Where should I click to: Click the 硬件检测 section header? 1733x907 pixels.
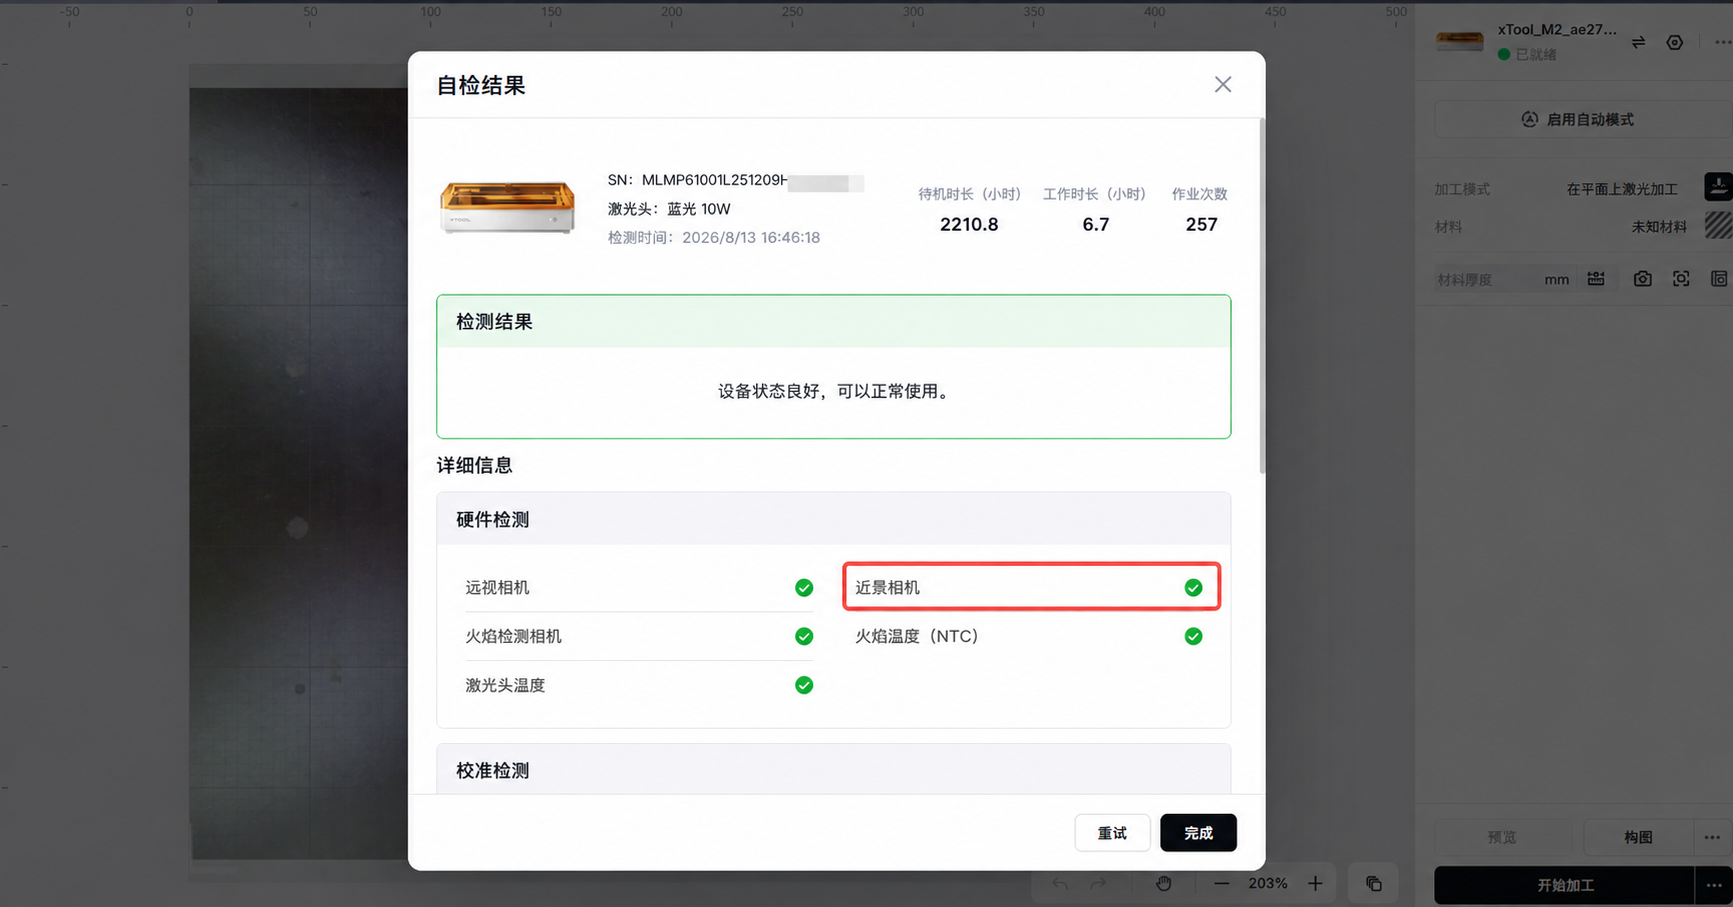pyautogui.click(x=833, y=519)
